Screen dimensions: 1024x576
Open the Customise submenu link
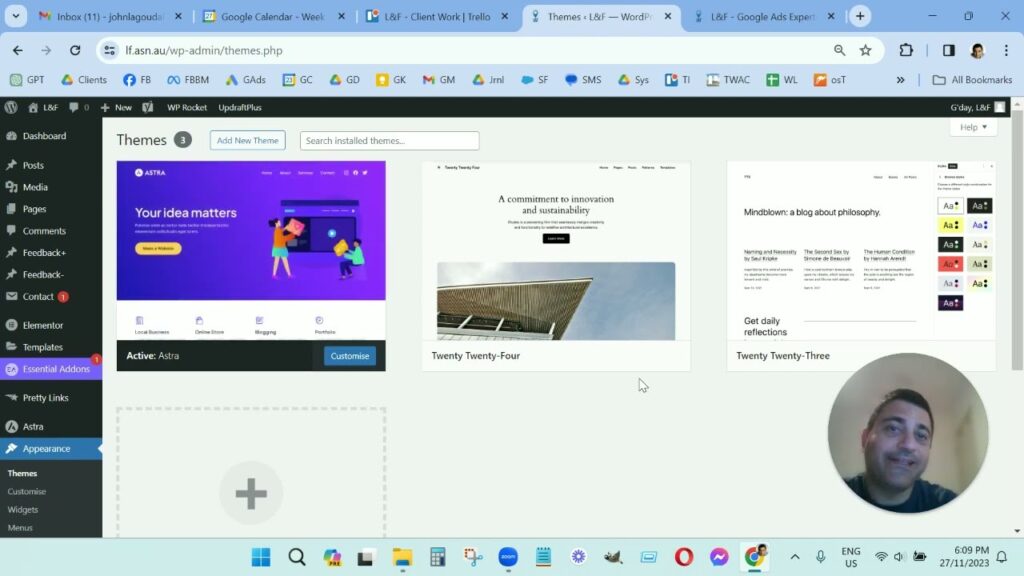tap(27, 491)
